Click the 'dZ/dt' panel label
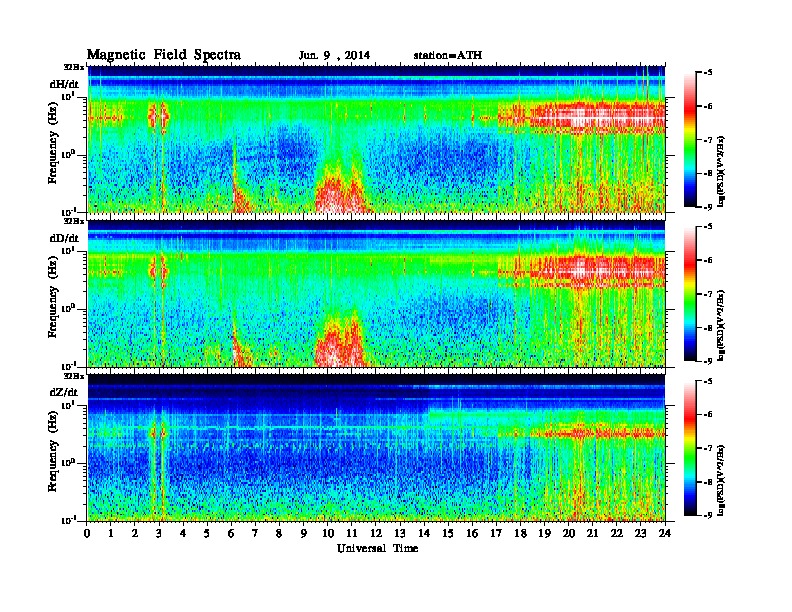The image size is (792, 612). pyautogui.click(x=64, y=392)
